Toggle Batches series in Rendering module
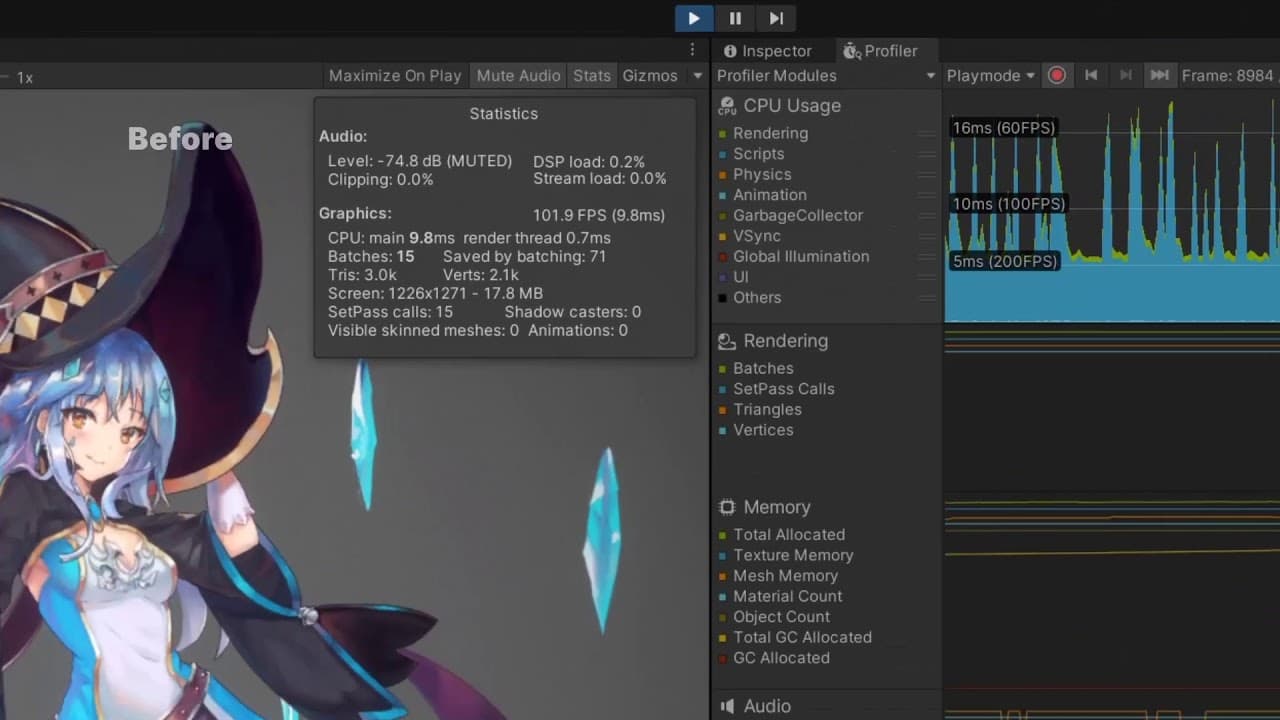 click(x=722, y=369)
